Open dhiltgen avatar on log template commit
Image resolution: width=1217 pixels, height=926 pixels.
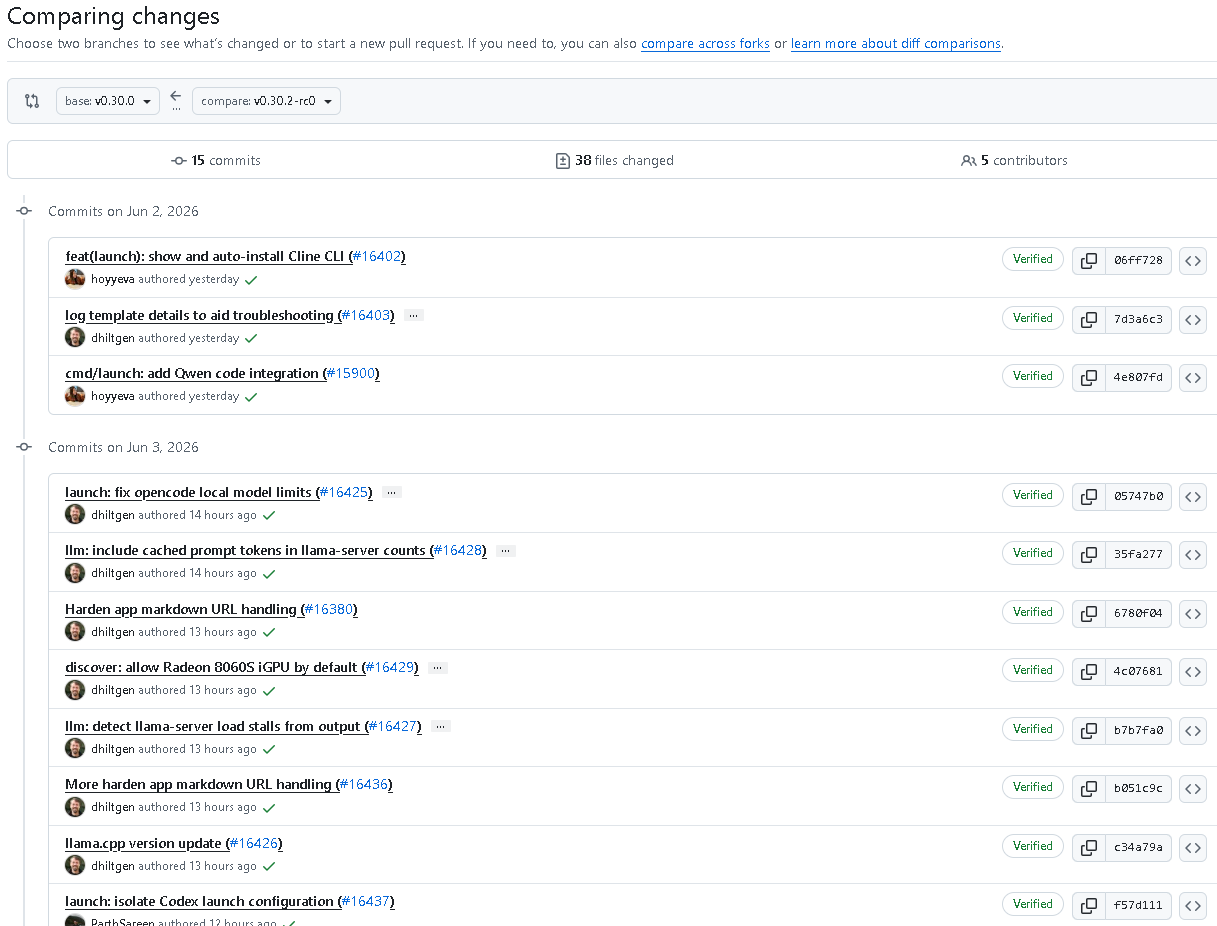(x=75, y=337)
